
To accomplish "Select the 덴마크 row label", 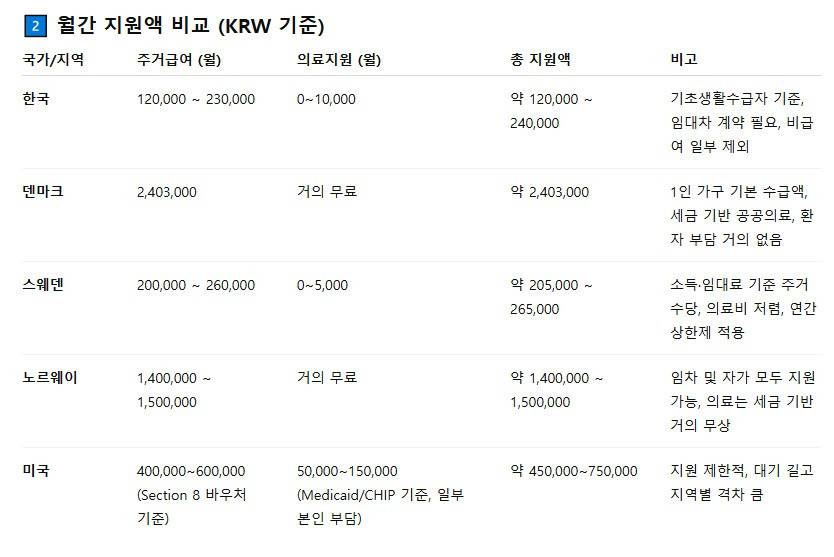I will [x=42, y=192].
